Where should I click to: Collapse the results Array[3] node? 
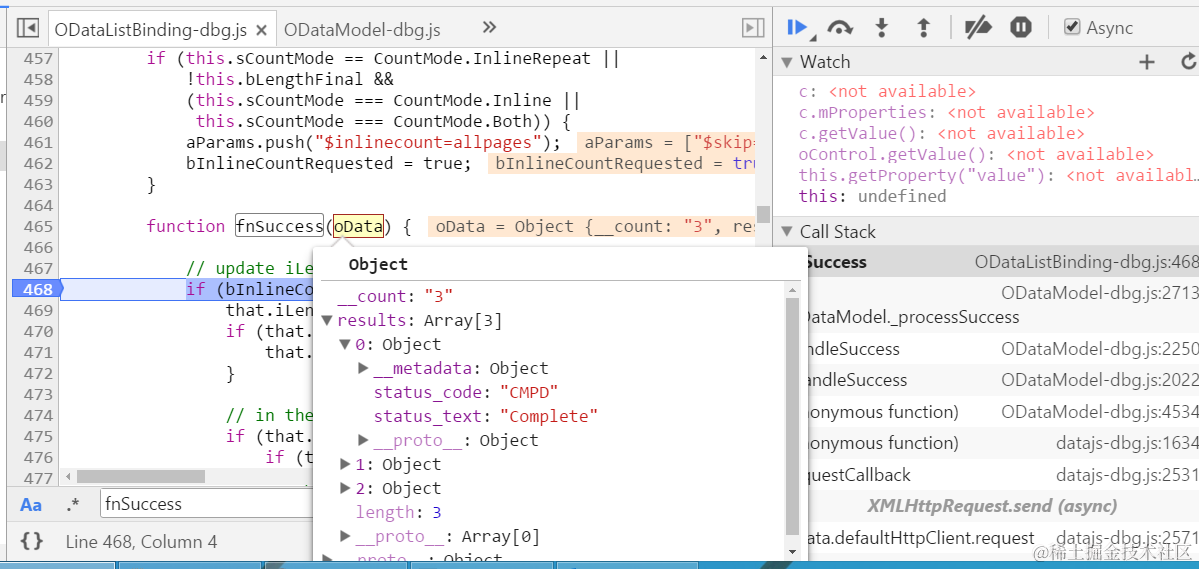coord(328,320)
